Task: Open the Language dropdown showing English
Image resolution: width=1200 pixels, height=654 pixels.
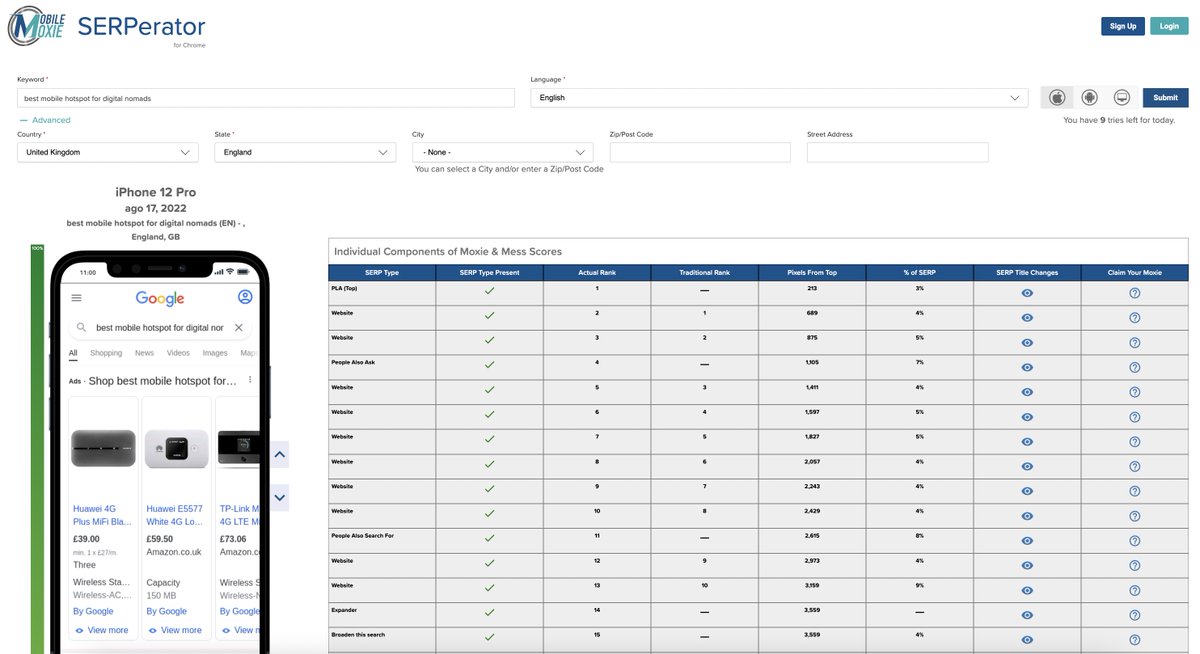Action: point(779,98)
